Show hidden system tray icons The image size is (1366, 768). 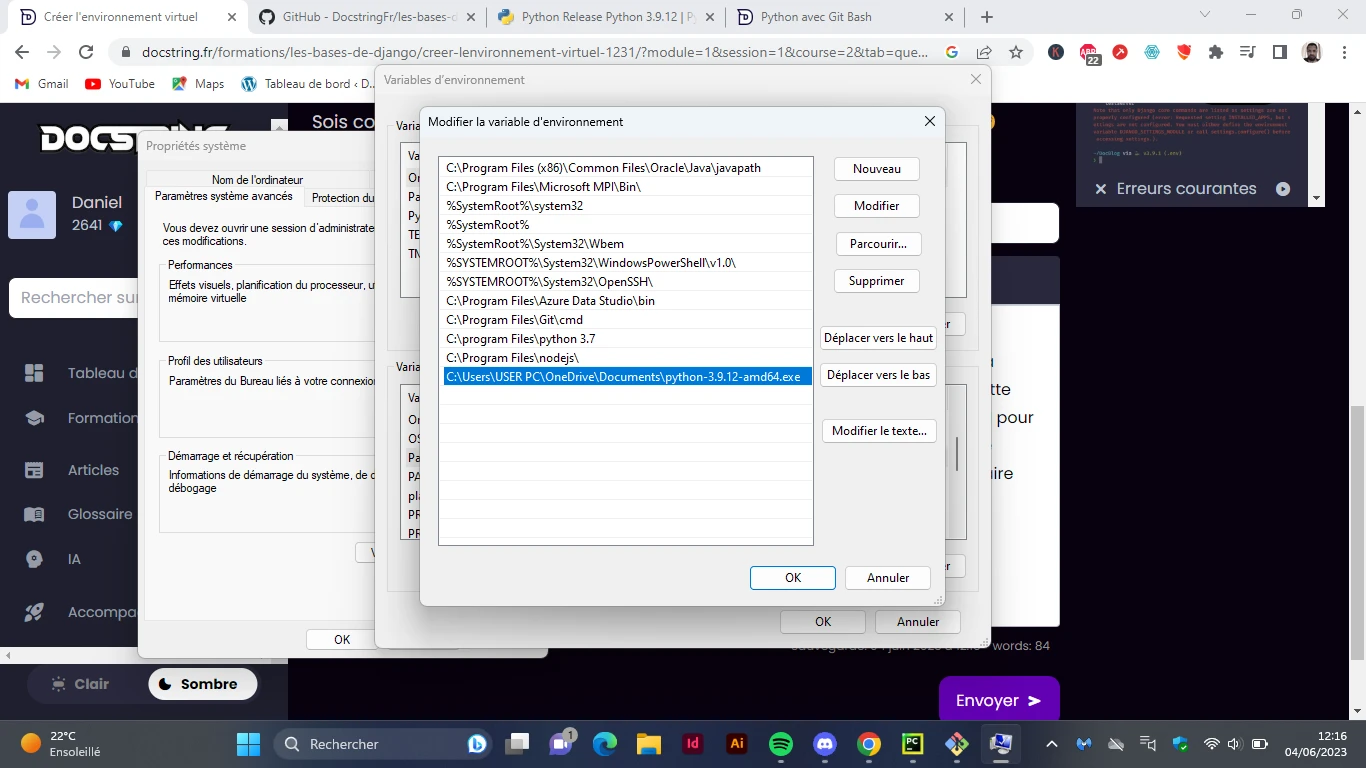[x=1051, y=744]
